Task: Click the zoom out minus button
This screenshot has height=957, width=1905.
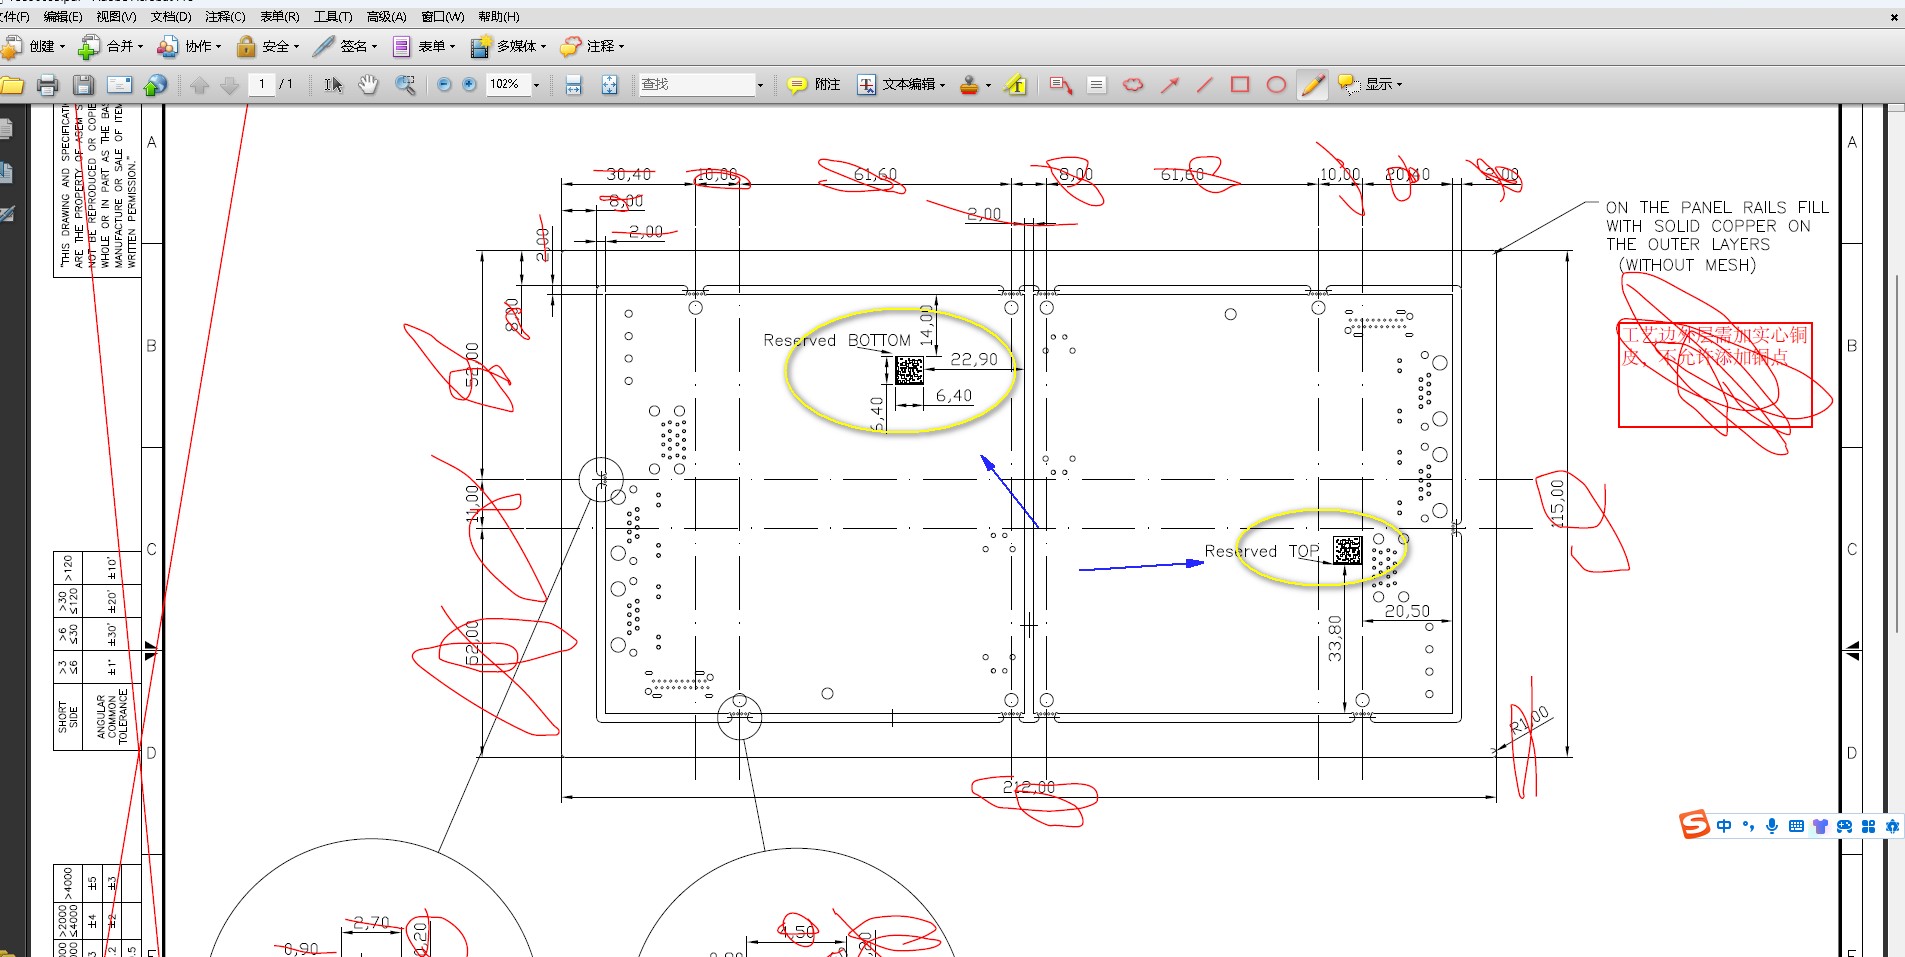Action: click(x=444, y=85)
